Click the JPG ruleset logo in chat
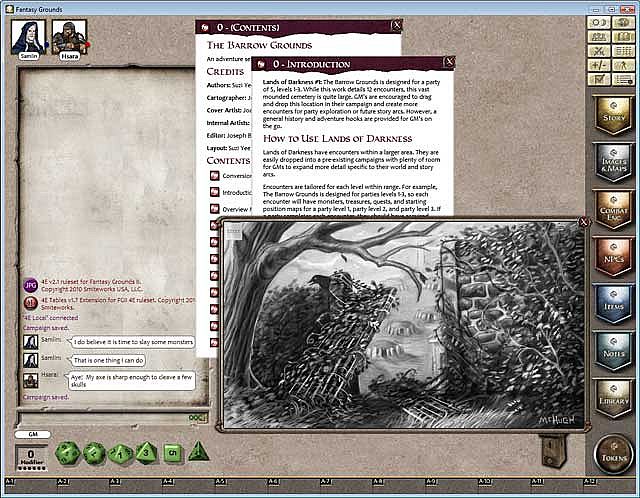 point(31,285)
